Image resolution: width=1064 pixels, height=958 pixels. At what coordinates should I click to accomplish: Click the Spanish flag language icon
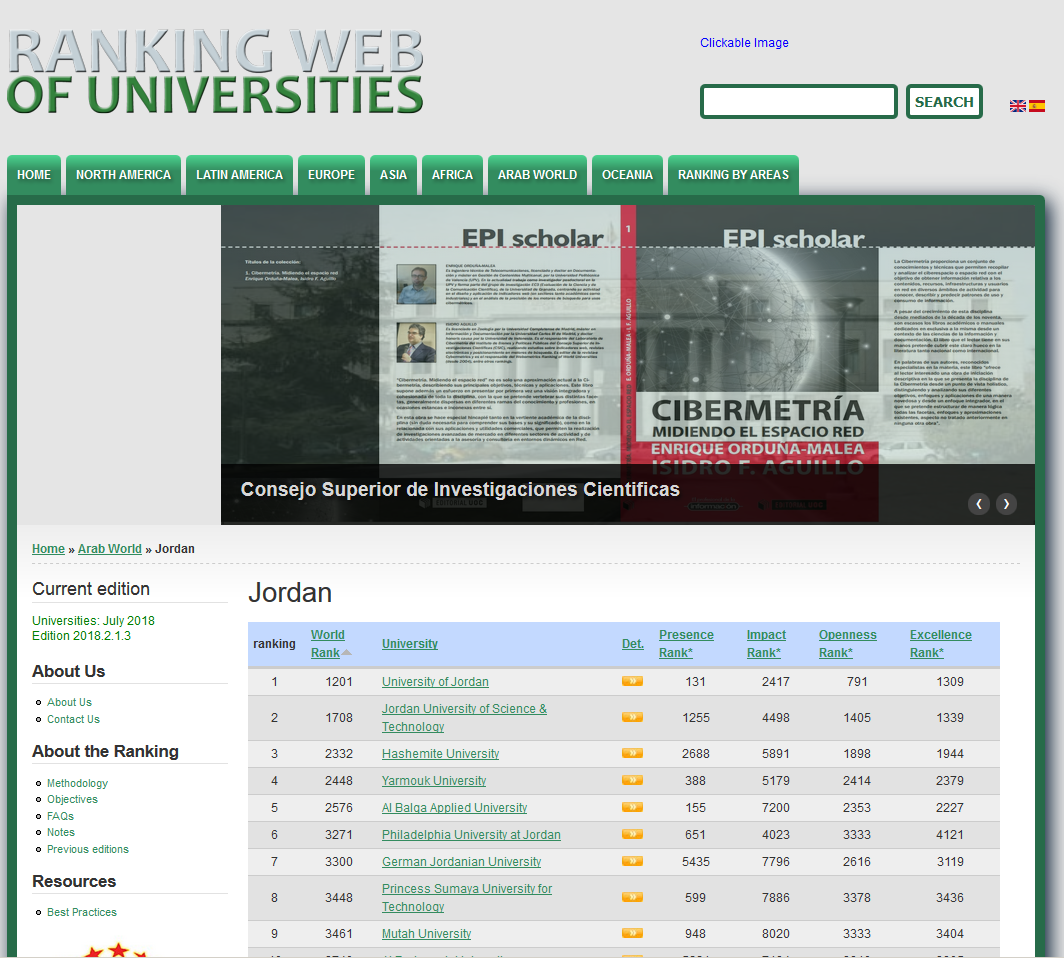[1037, 105]
